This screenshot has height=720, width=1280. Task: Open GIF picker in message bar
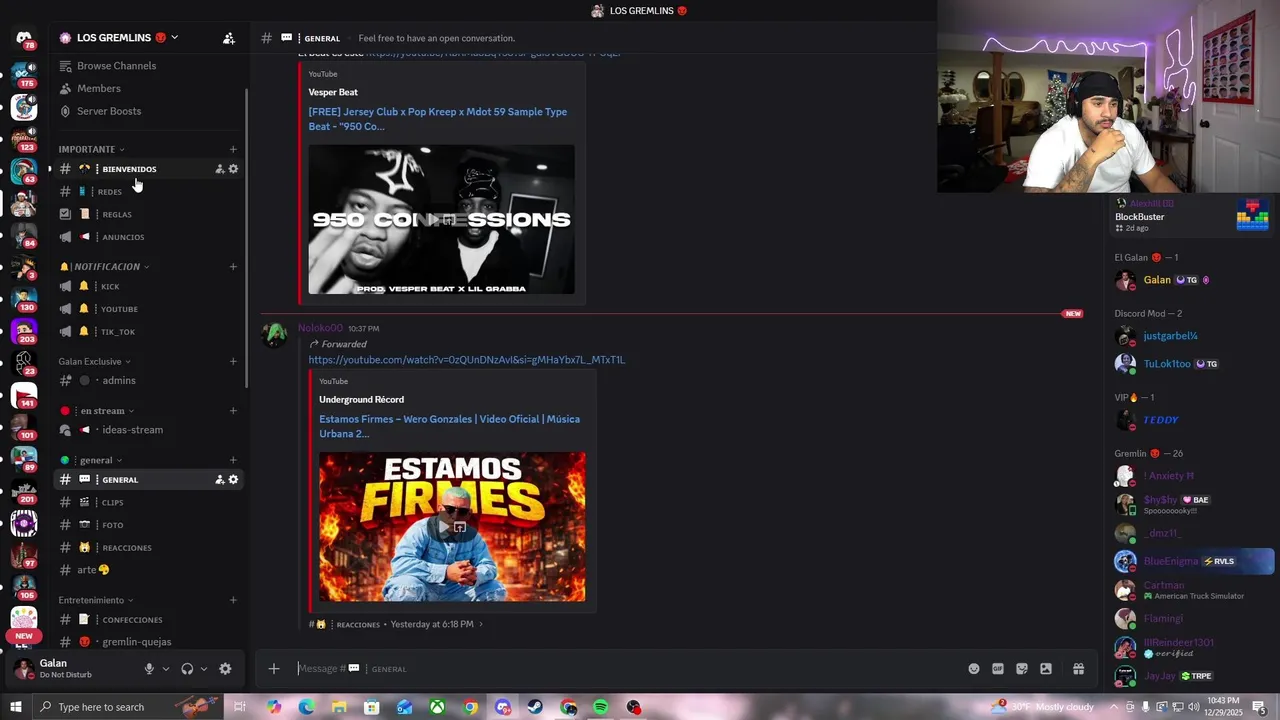(x=998, y=669)
